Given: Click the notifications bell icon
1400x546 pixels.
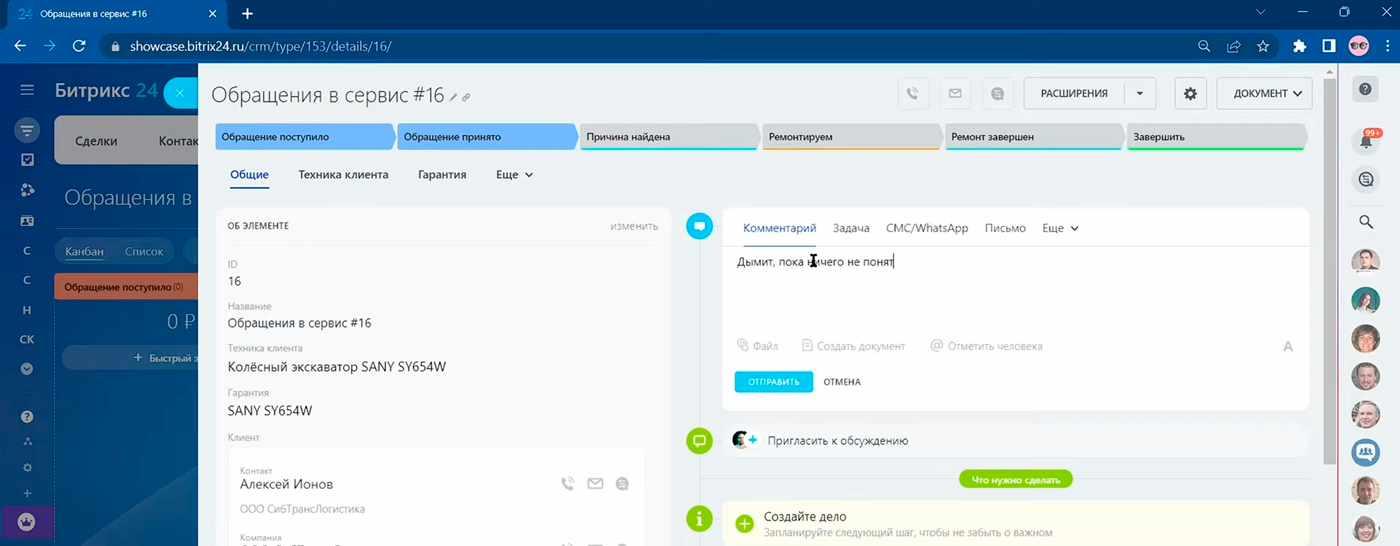Looking at the screenshot, I should [1366, 141].
